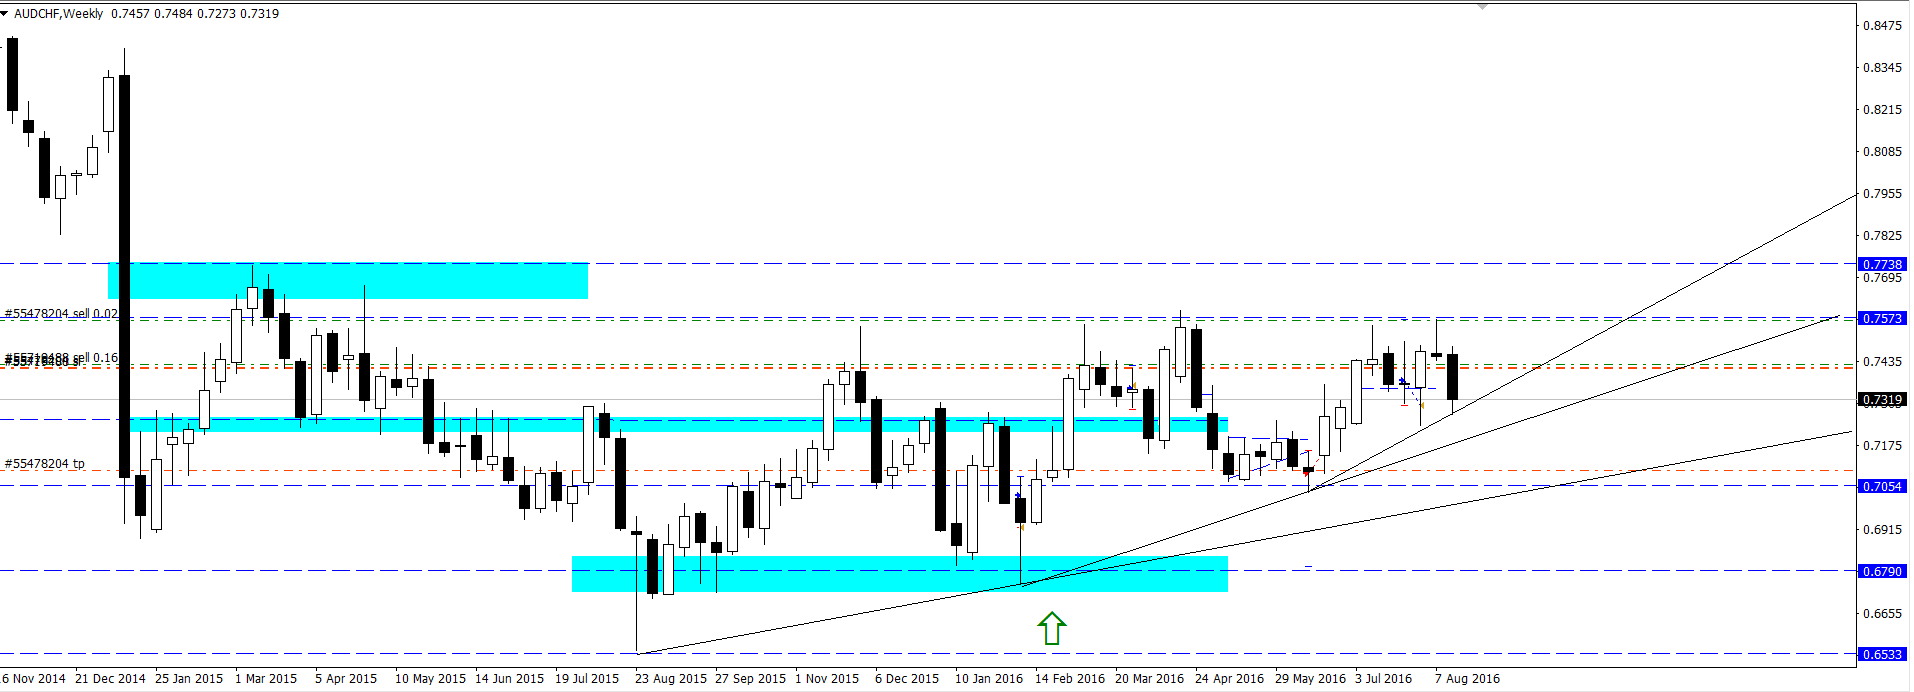1914x692 pixels.
Task: Click the 3 Jul 2016 date label
Action: tap(1384, 679)
